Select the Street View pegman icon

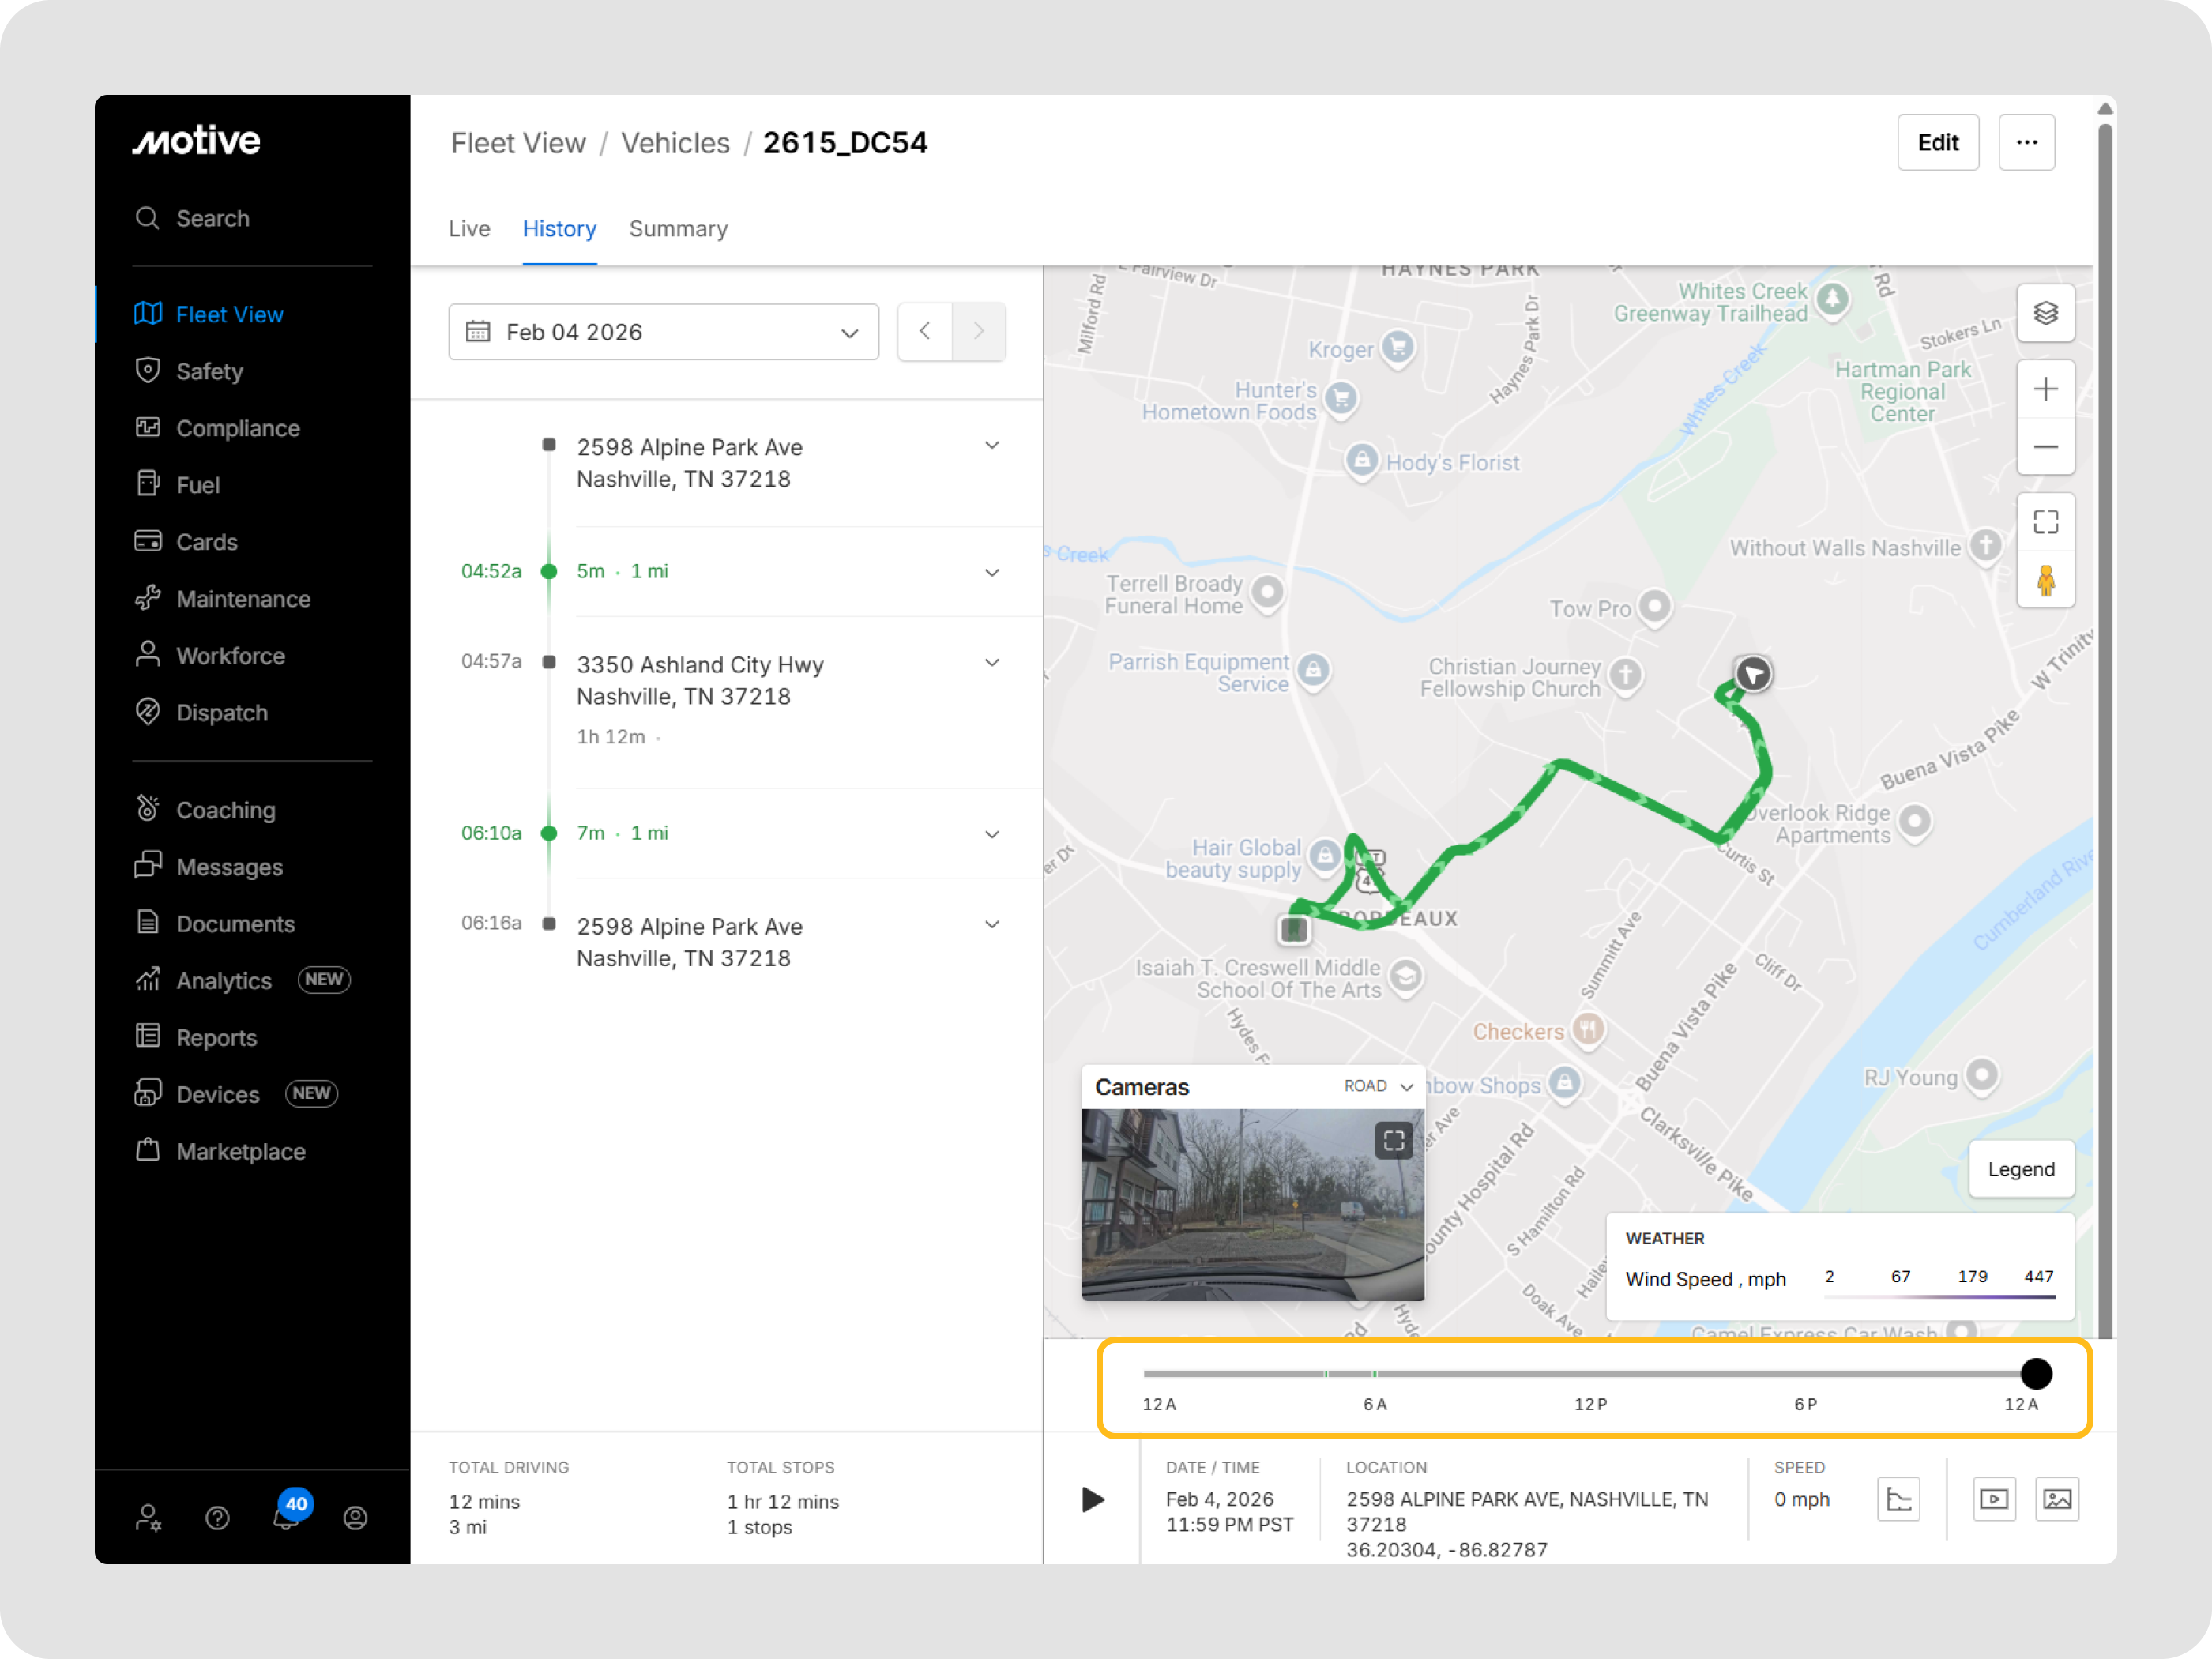point(2045,580)
